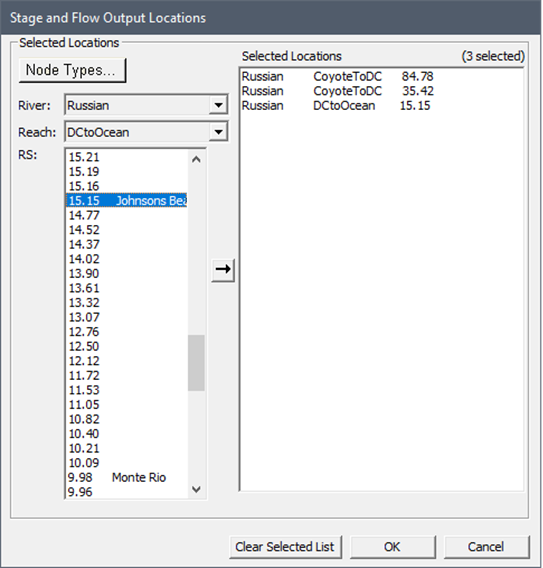This screenshot has width=543, height=568.
Task: Expand the Reach dropdown arrow
Action: (218, 132)
